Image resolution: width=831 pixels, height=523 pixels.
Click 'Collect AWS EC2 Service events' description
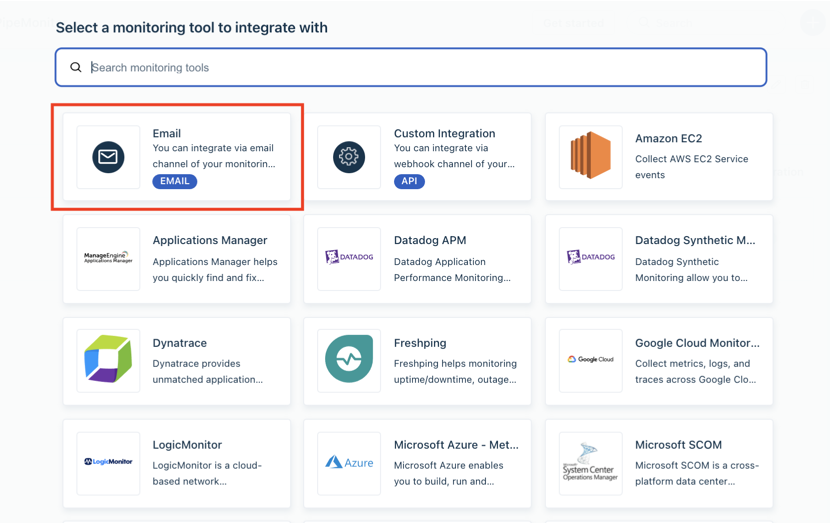(692, 167)
